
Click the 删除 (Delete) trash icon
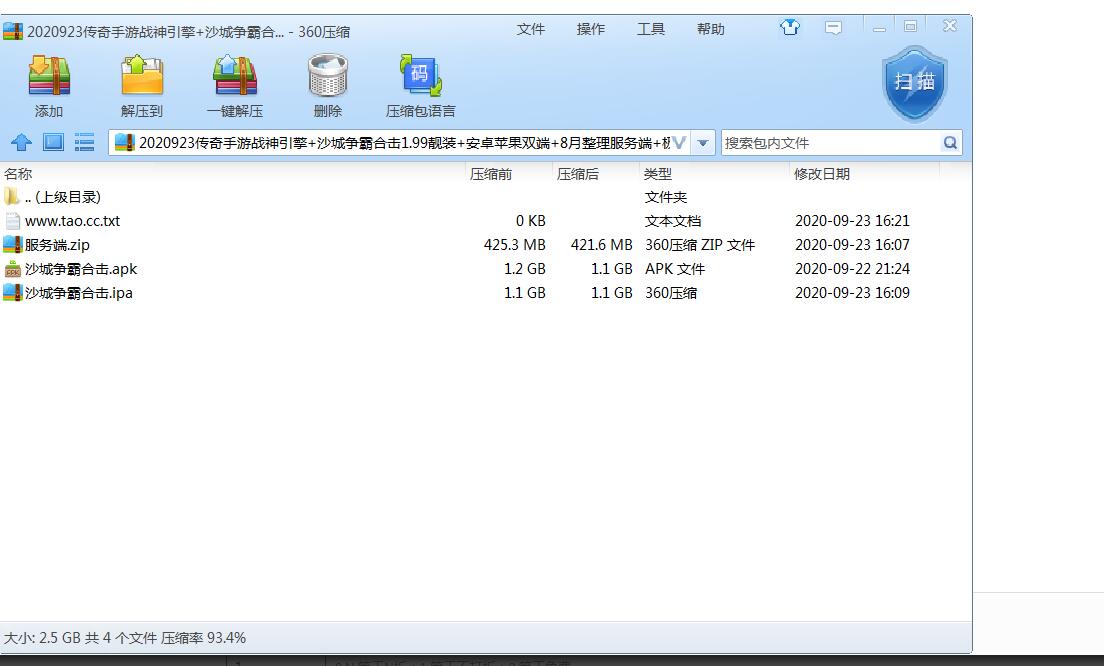pos(327,78)
